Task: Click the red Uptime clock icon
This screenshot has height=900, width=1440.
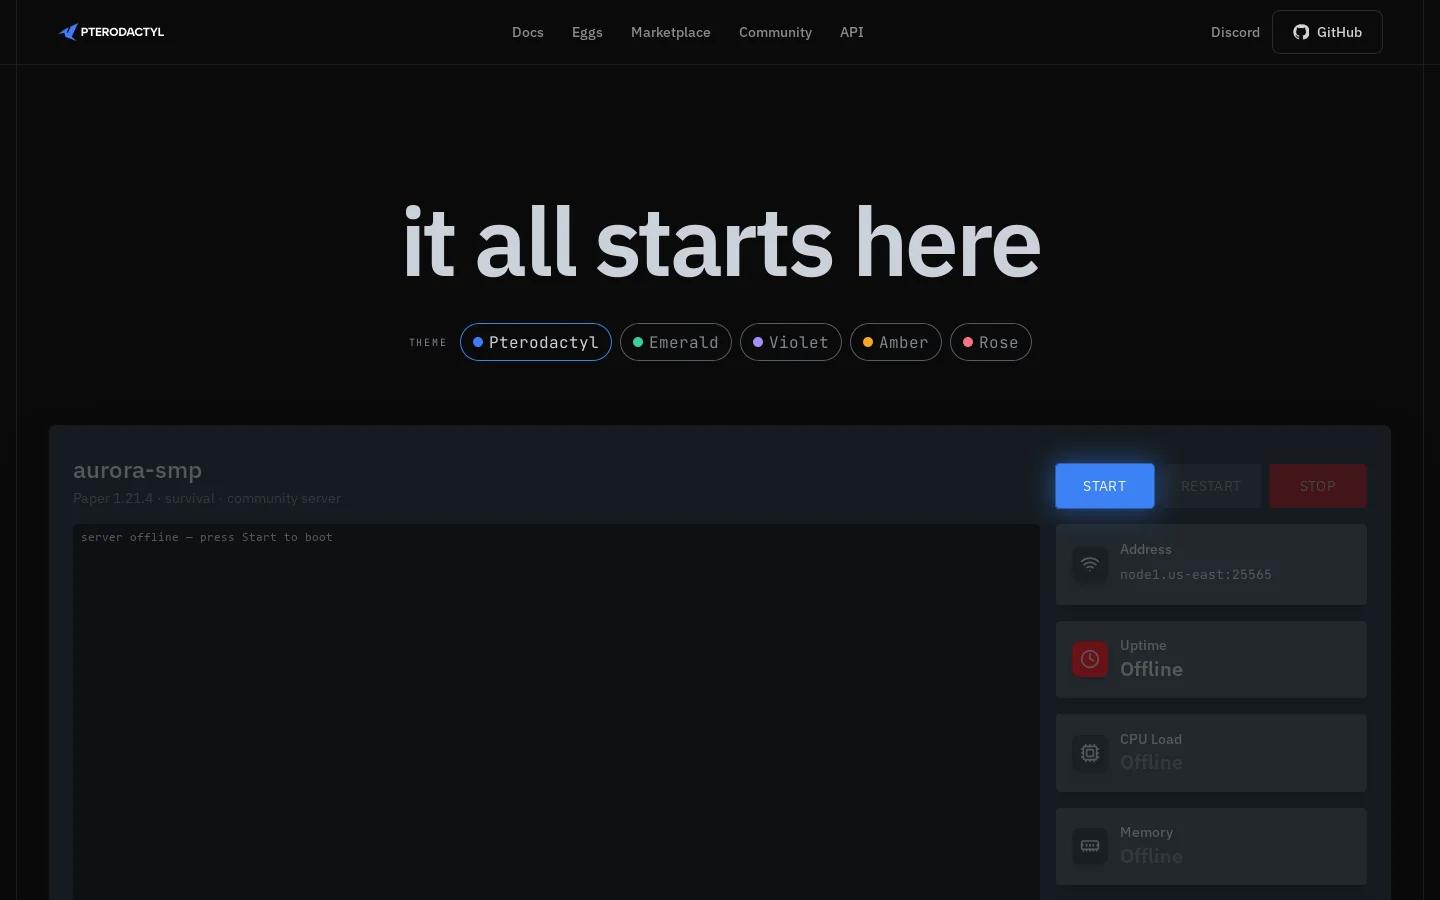Action: (x=1090, y=659)
